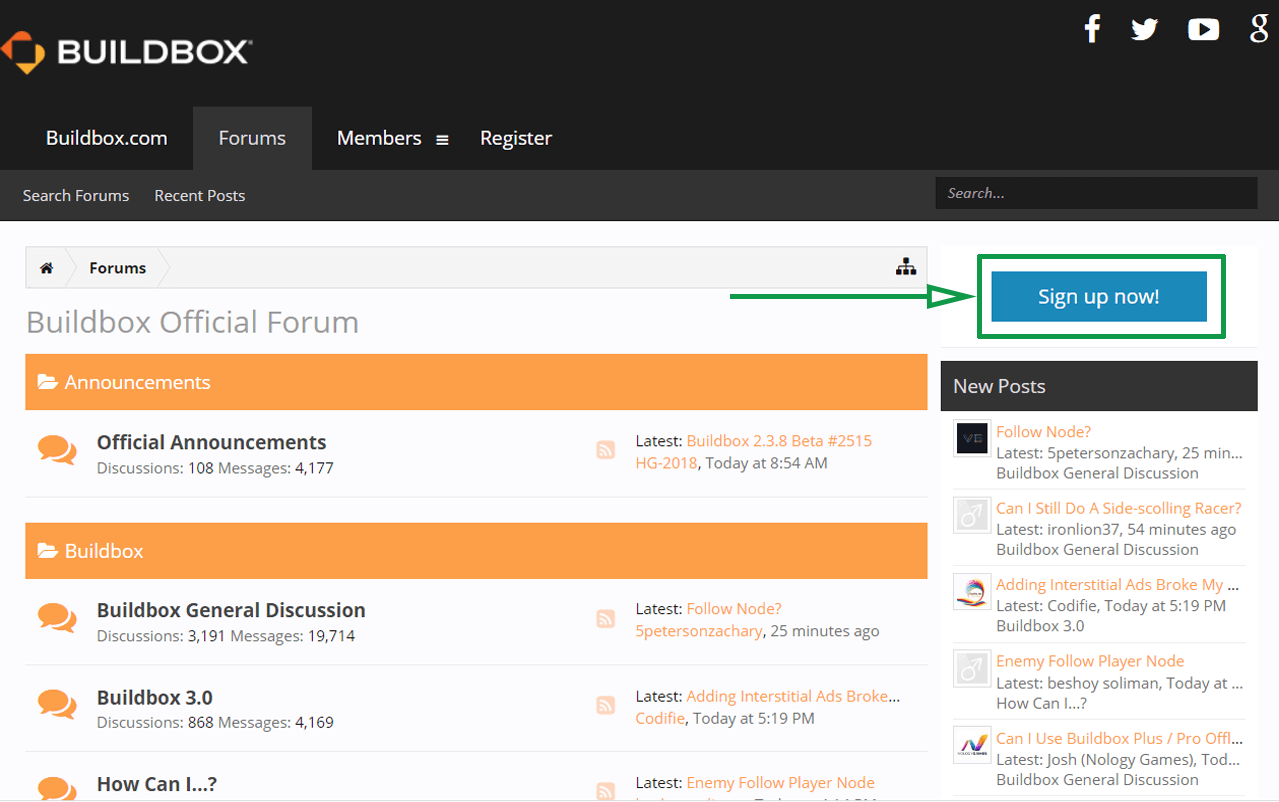1279x802 pixels.
Task: Click chat bubble icon beside Official Announcements
Action: coord(57,450)
